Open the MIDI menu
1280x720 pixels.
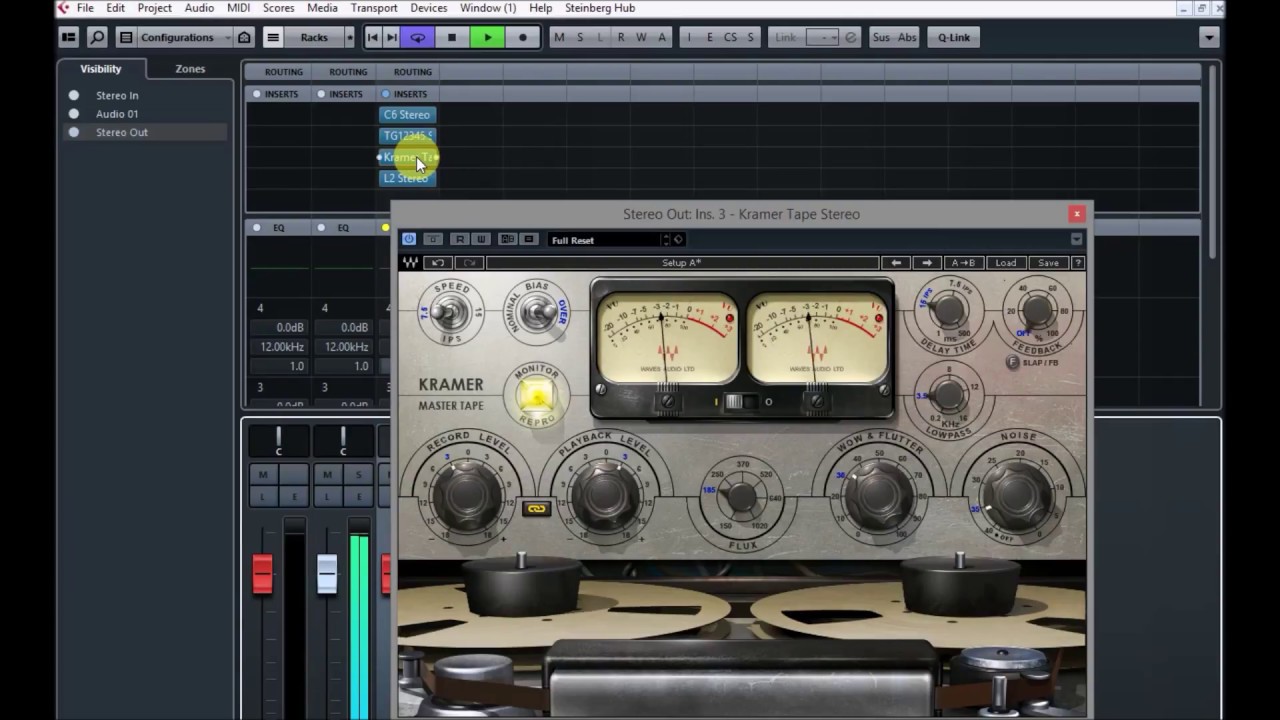[238, 8]
